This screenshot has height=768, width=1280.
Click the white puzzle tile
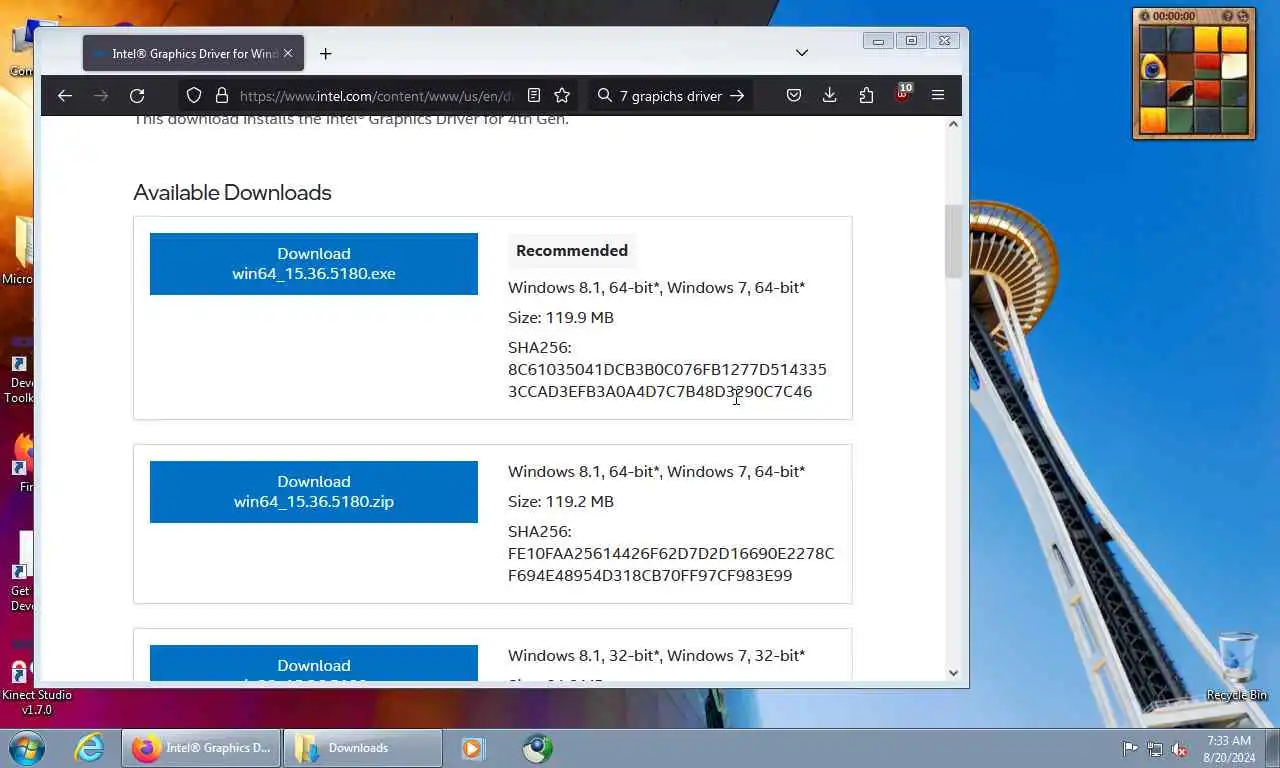click(1233, 67)
